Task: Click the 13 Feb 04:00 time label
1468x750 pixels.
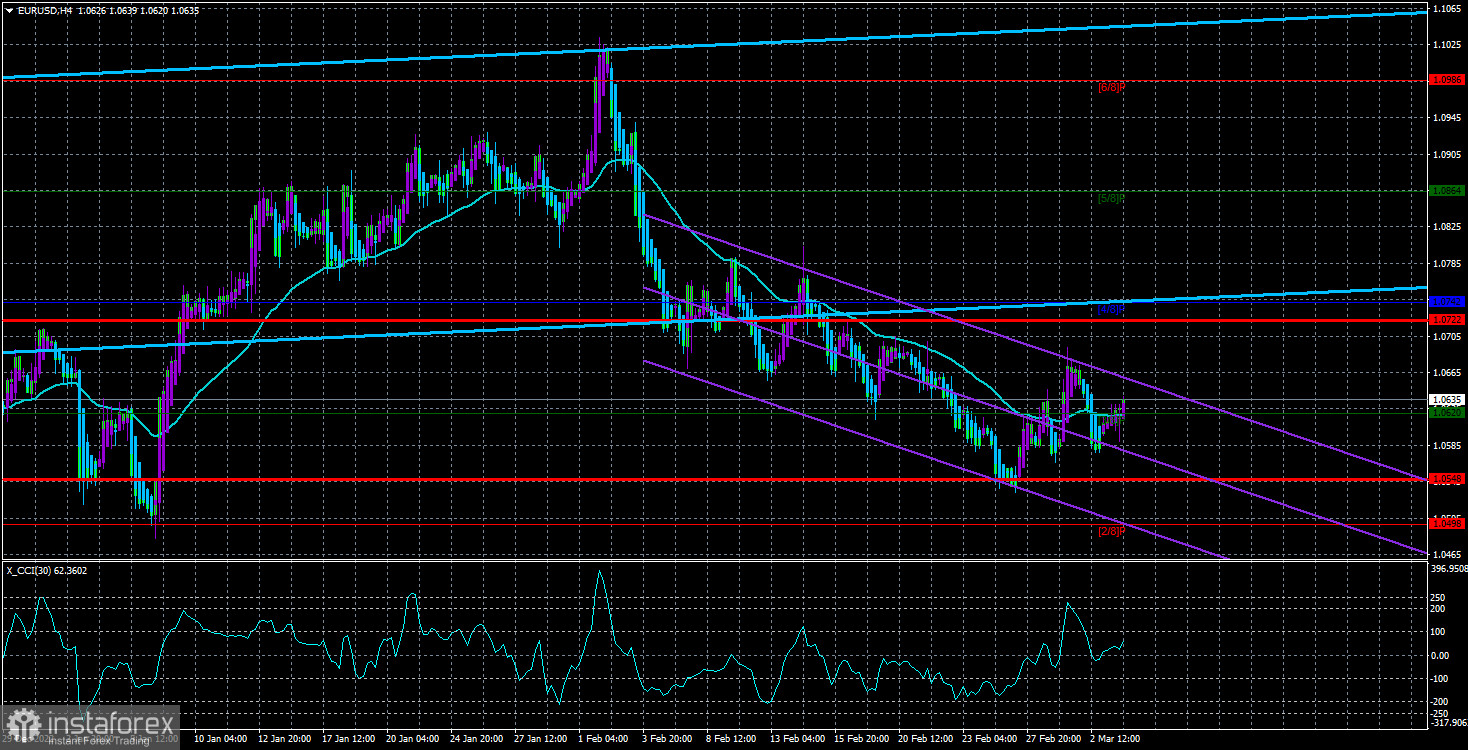Action: pyautogui.click(x=797, y=739)
